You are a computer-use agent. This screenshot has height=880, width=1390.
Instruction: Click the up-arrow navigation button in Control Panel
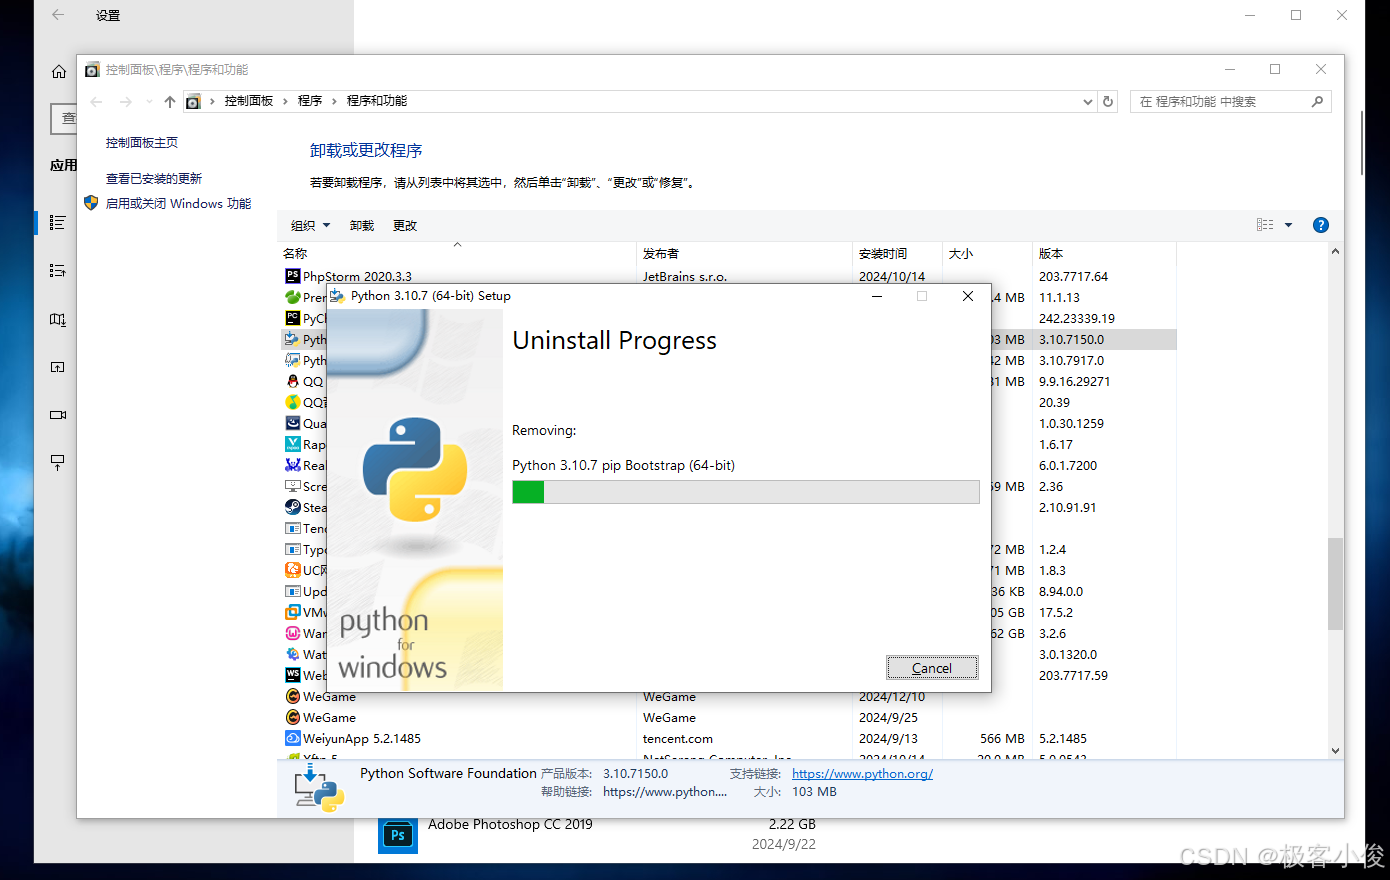point(170,101)
